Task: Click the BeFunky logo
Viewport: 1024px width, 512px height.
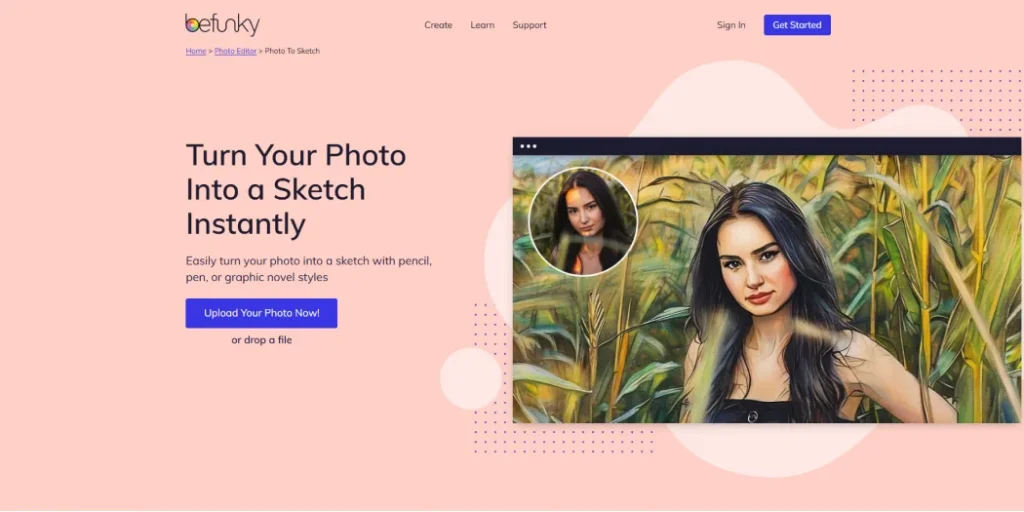Action: (x=223, y=25)
